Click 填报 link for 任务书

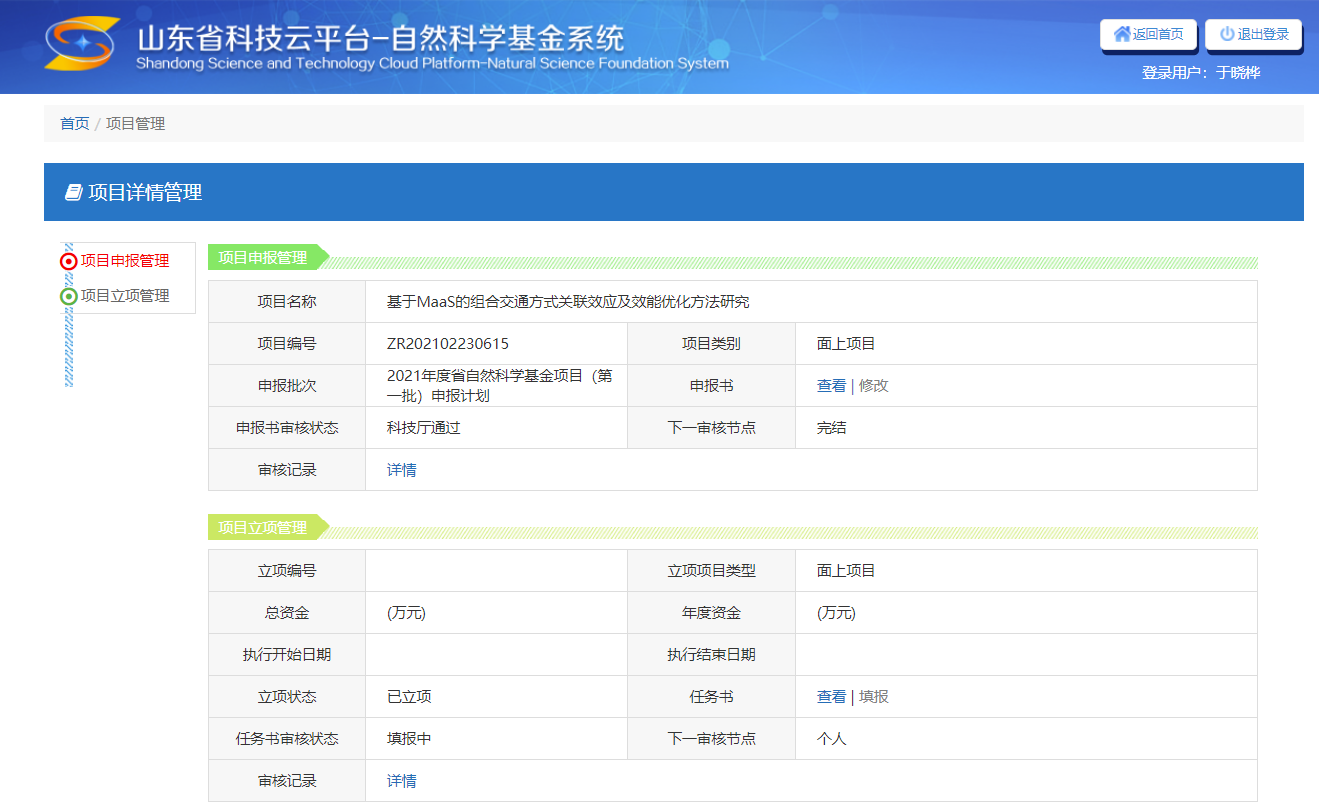click(873, 697)
